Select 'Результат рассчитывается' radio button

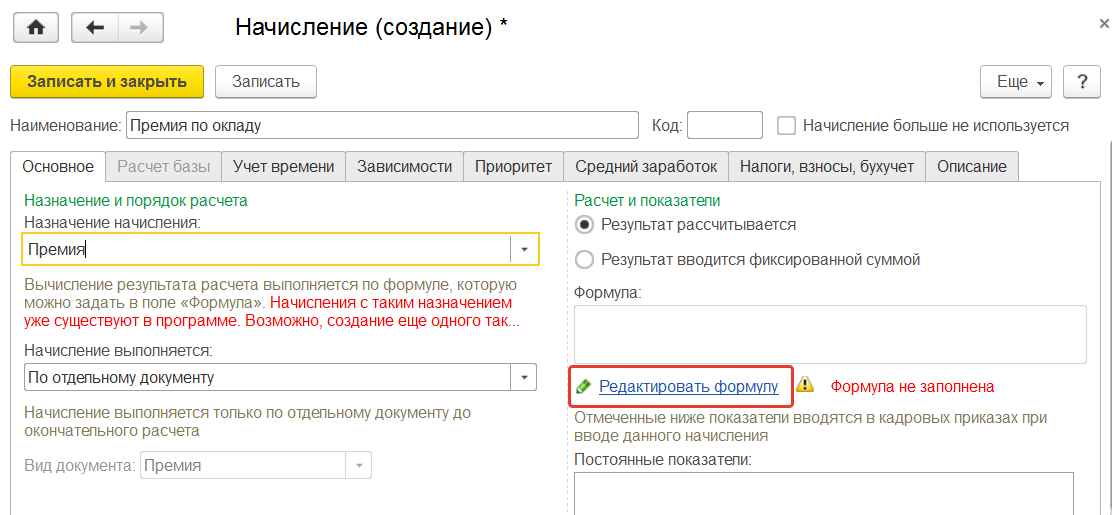pos(585,225)
